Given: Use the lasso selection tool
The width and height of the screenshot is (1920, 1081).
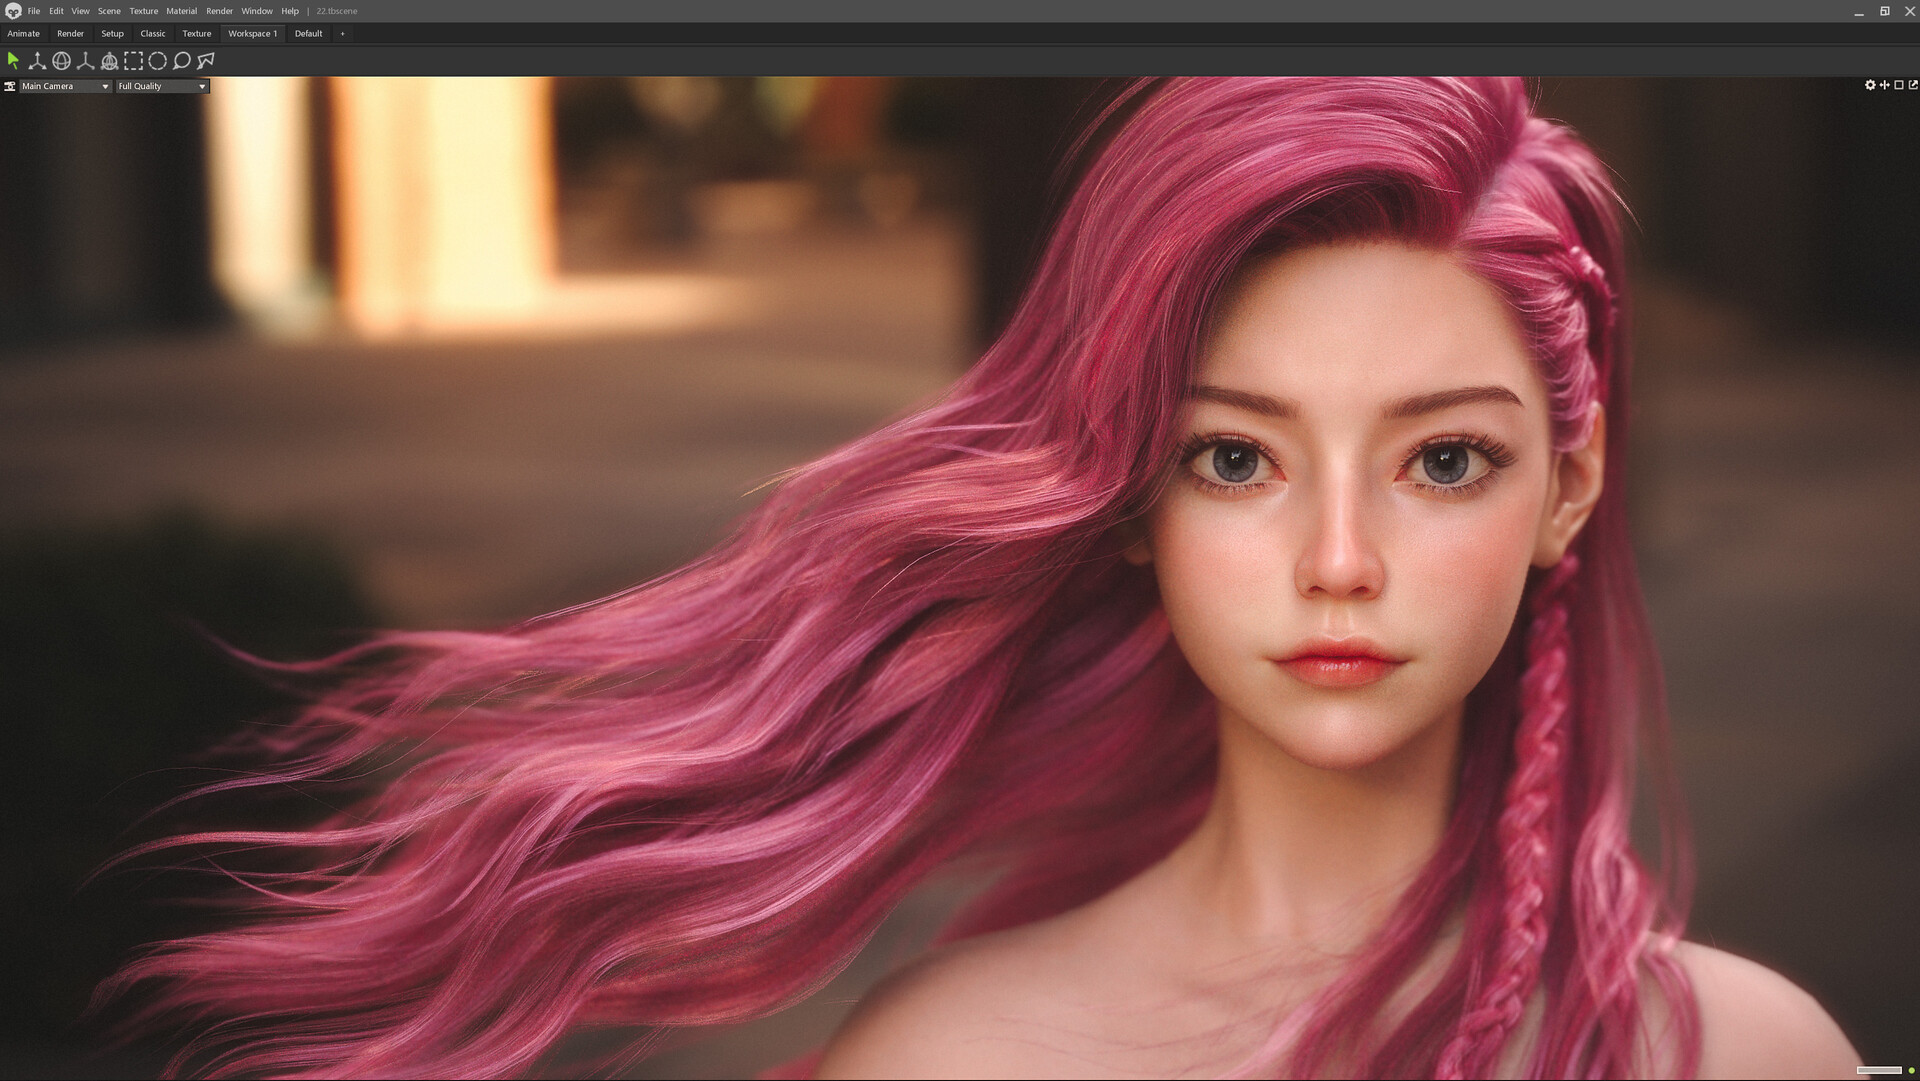Looking at the screenshot, I should [x=181, y=61].
